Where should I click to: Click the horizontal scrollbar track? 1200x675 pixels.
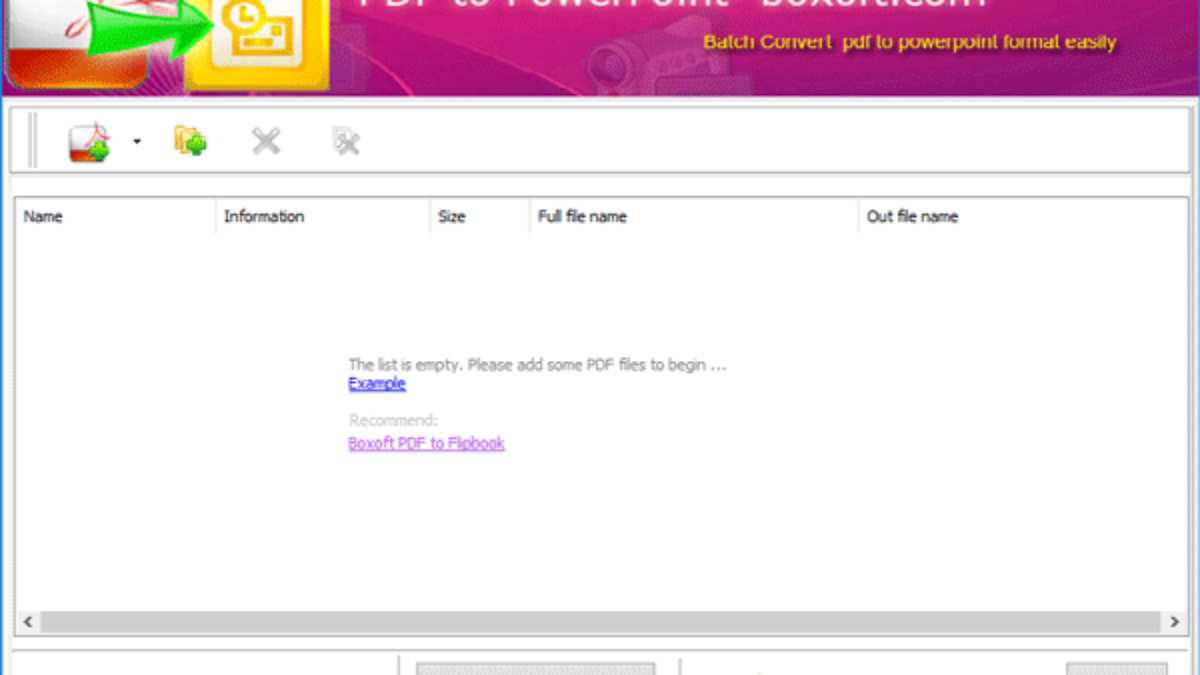point(601,622)
